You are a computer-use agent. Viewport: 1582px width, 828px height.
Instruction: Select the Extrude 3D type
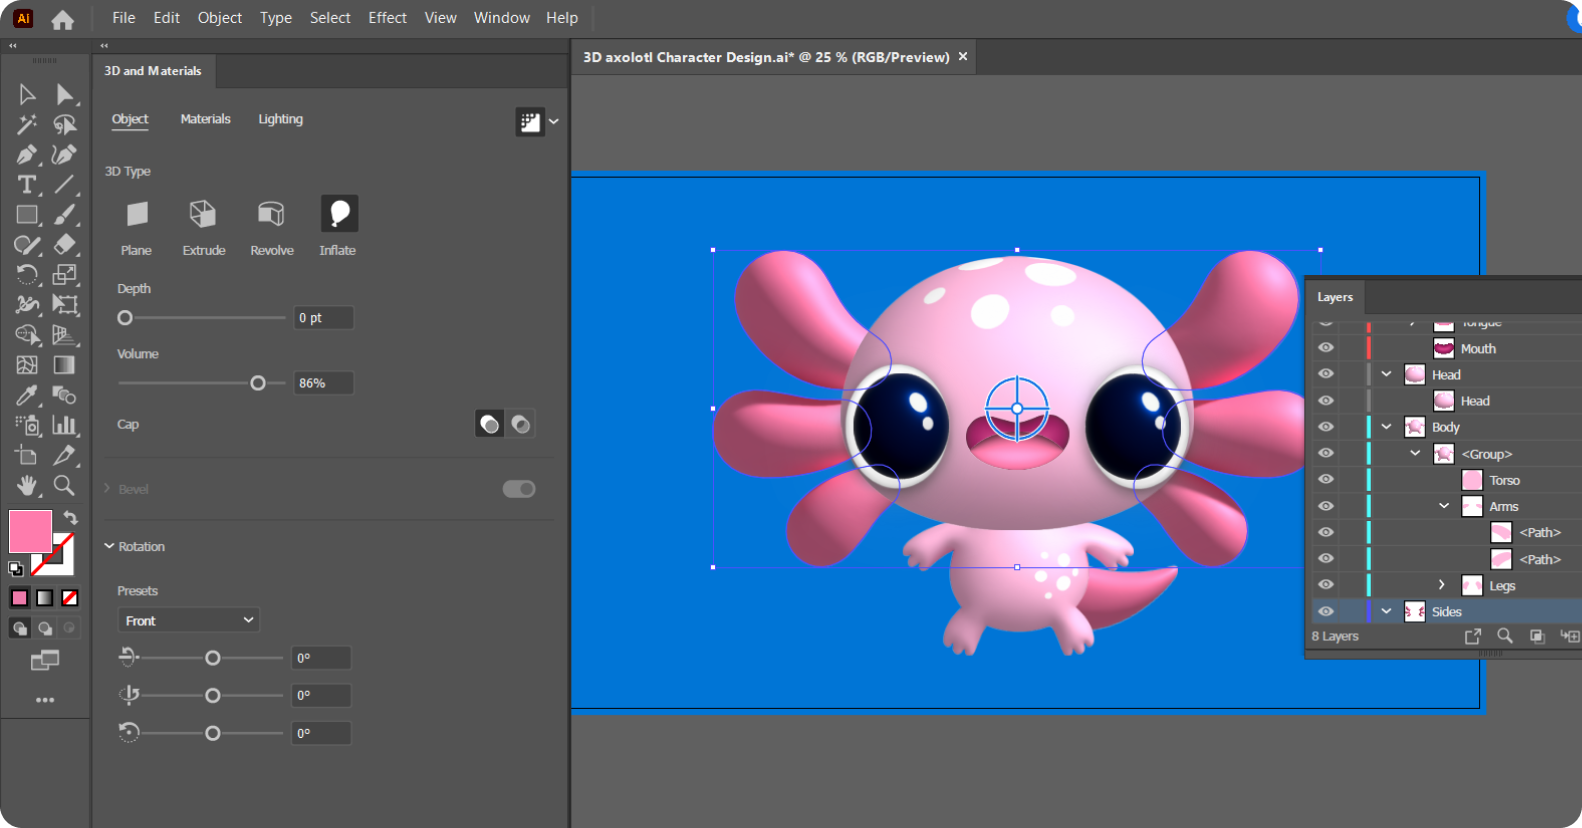click(x=203, y=214)
